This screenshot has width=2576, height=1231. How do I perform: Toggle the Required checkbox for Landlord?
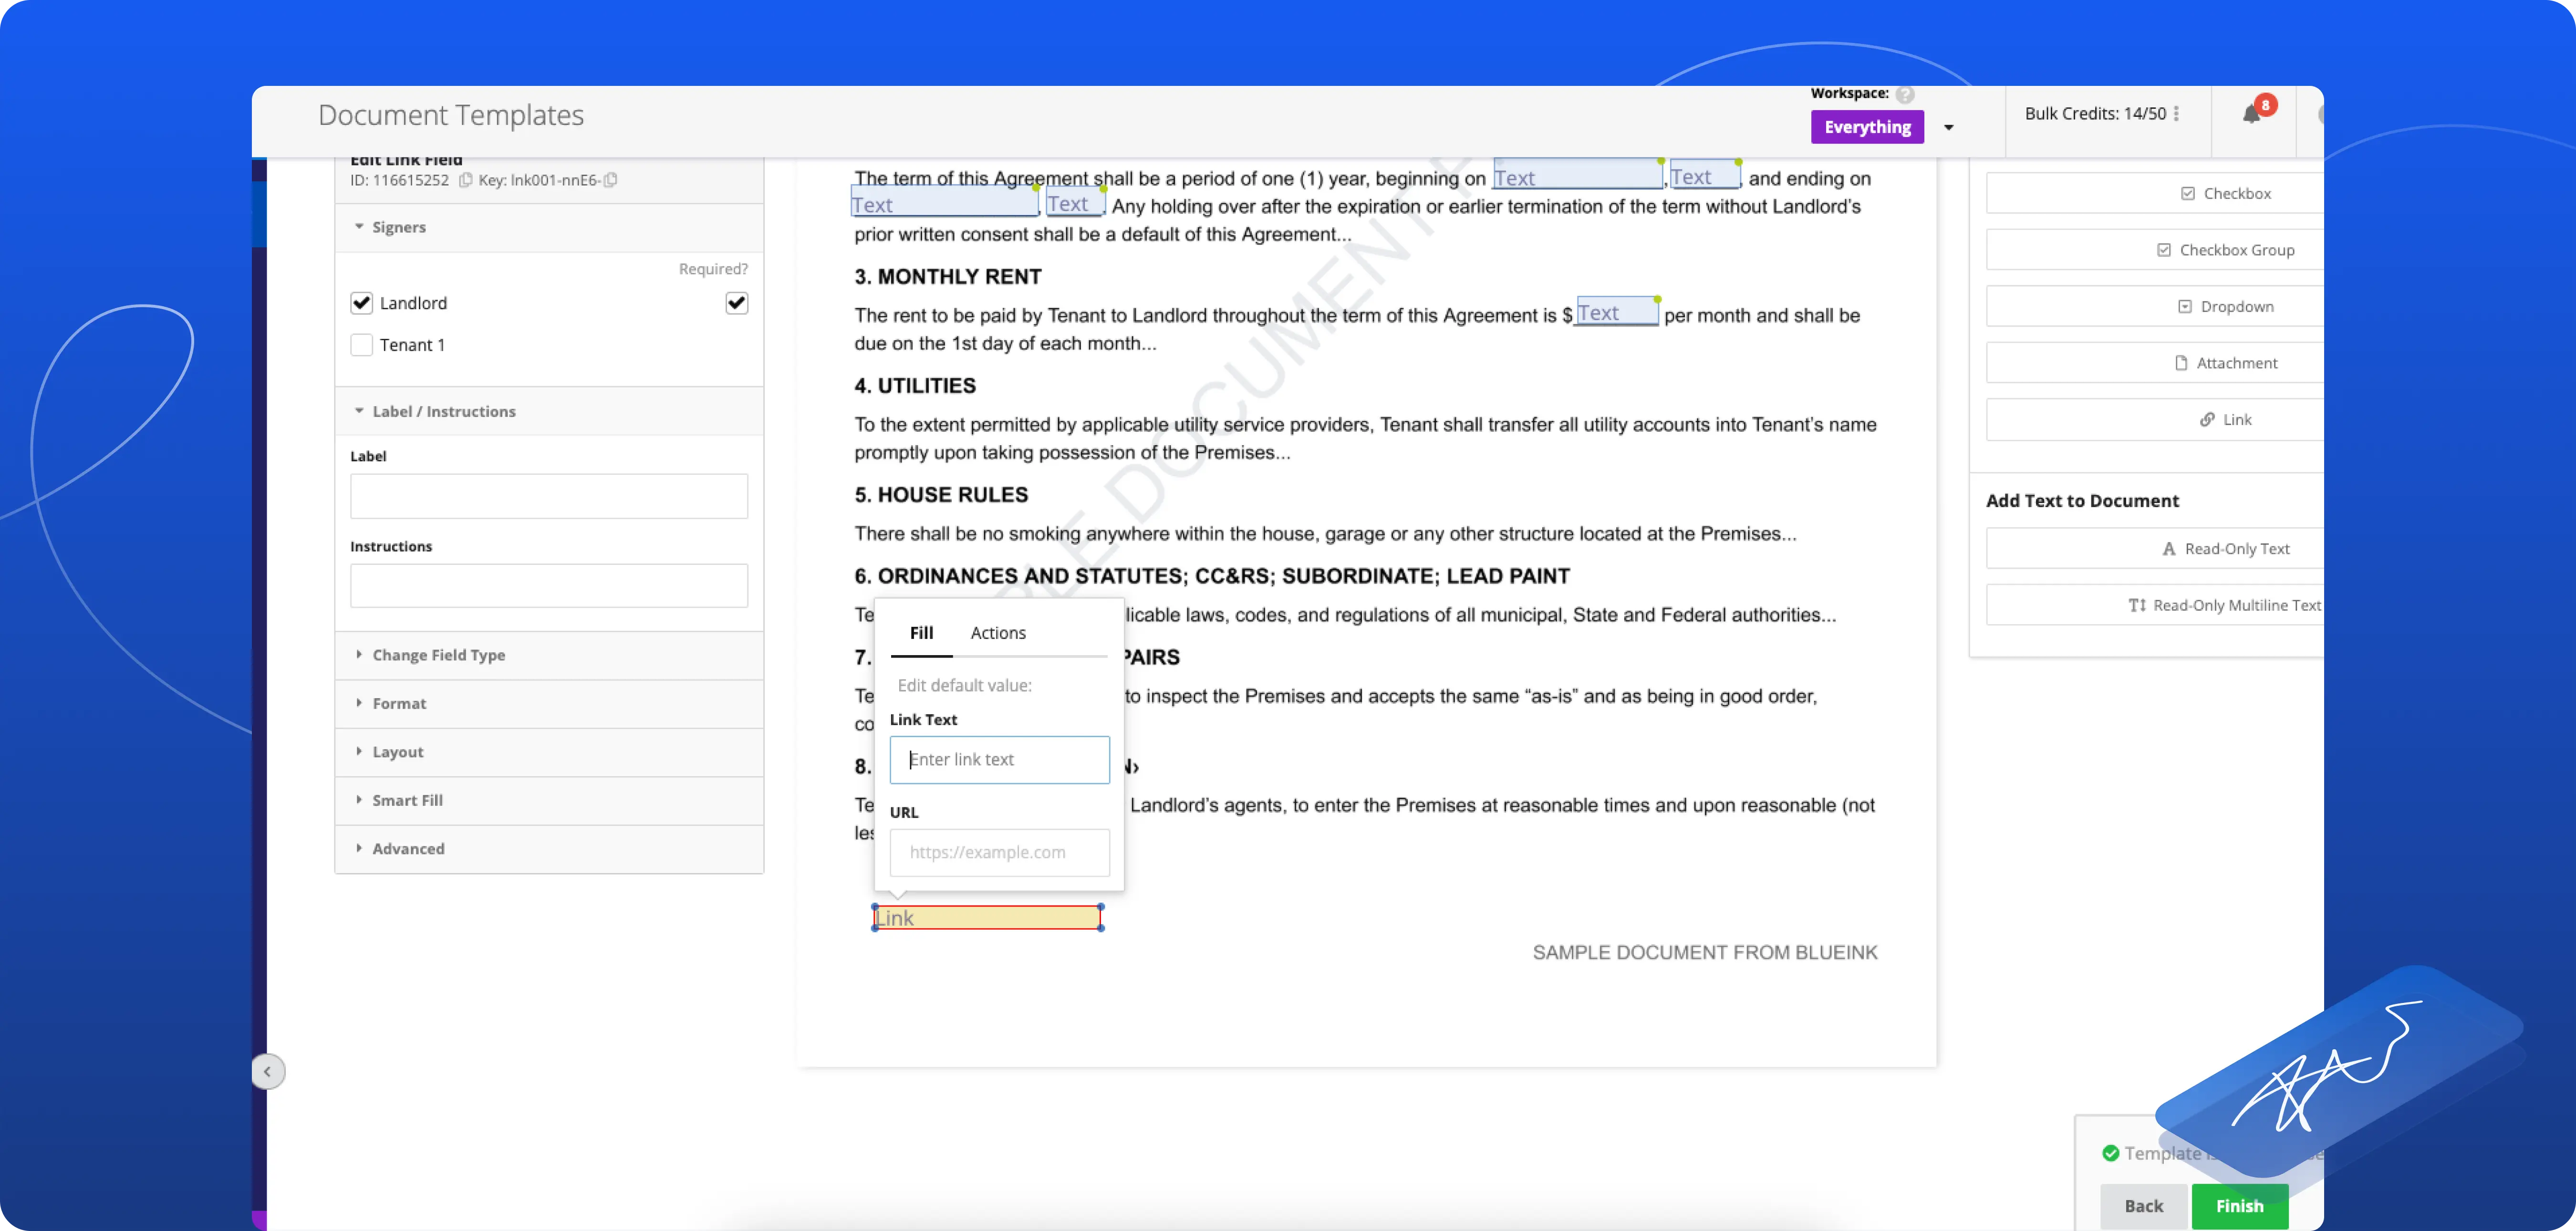tap(736, 303)
